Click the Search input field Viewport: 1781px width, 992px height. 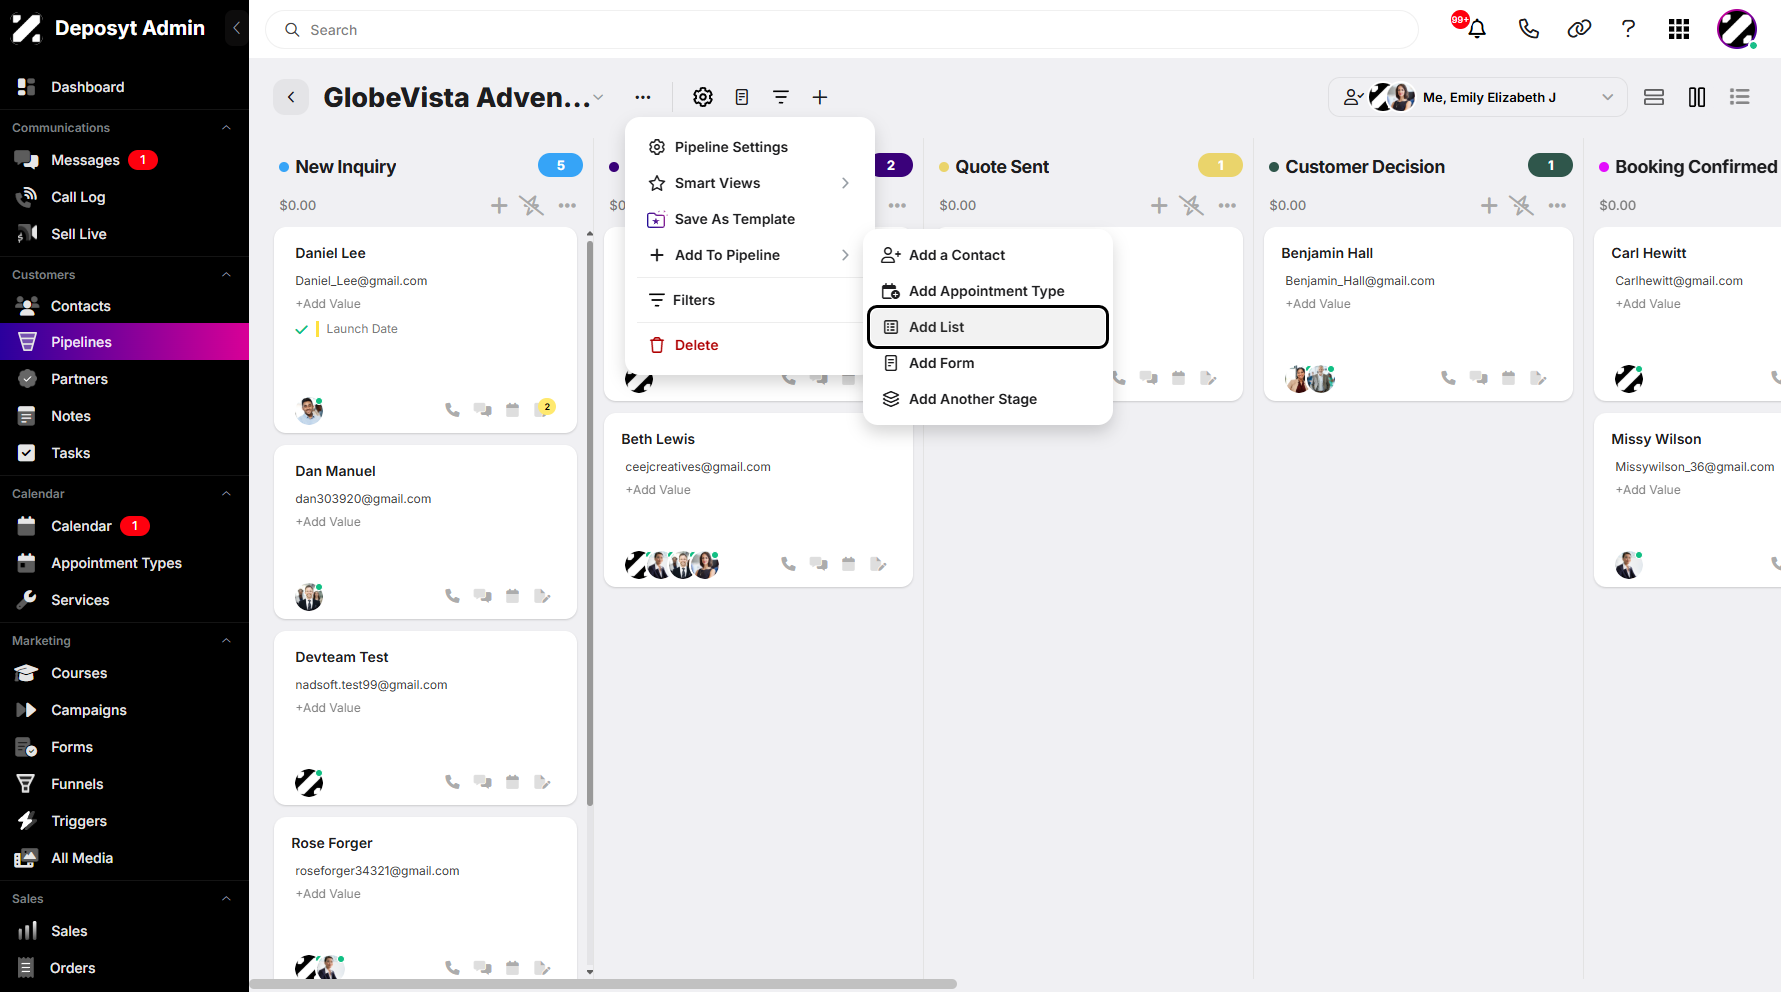(842, 30)
